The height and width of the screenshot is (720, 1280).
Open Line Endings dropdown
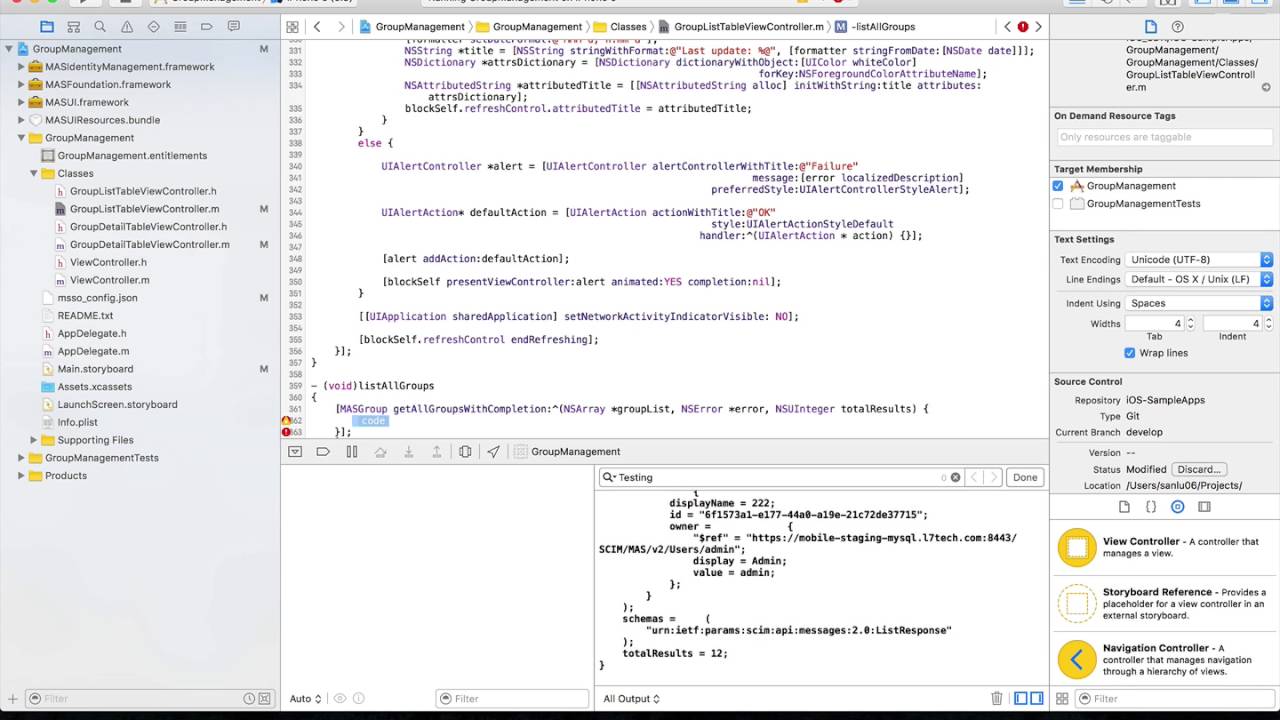pyautogui.click(x=1199, y=280)
